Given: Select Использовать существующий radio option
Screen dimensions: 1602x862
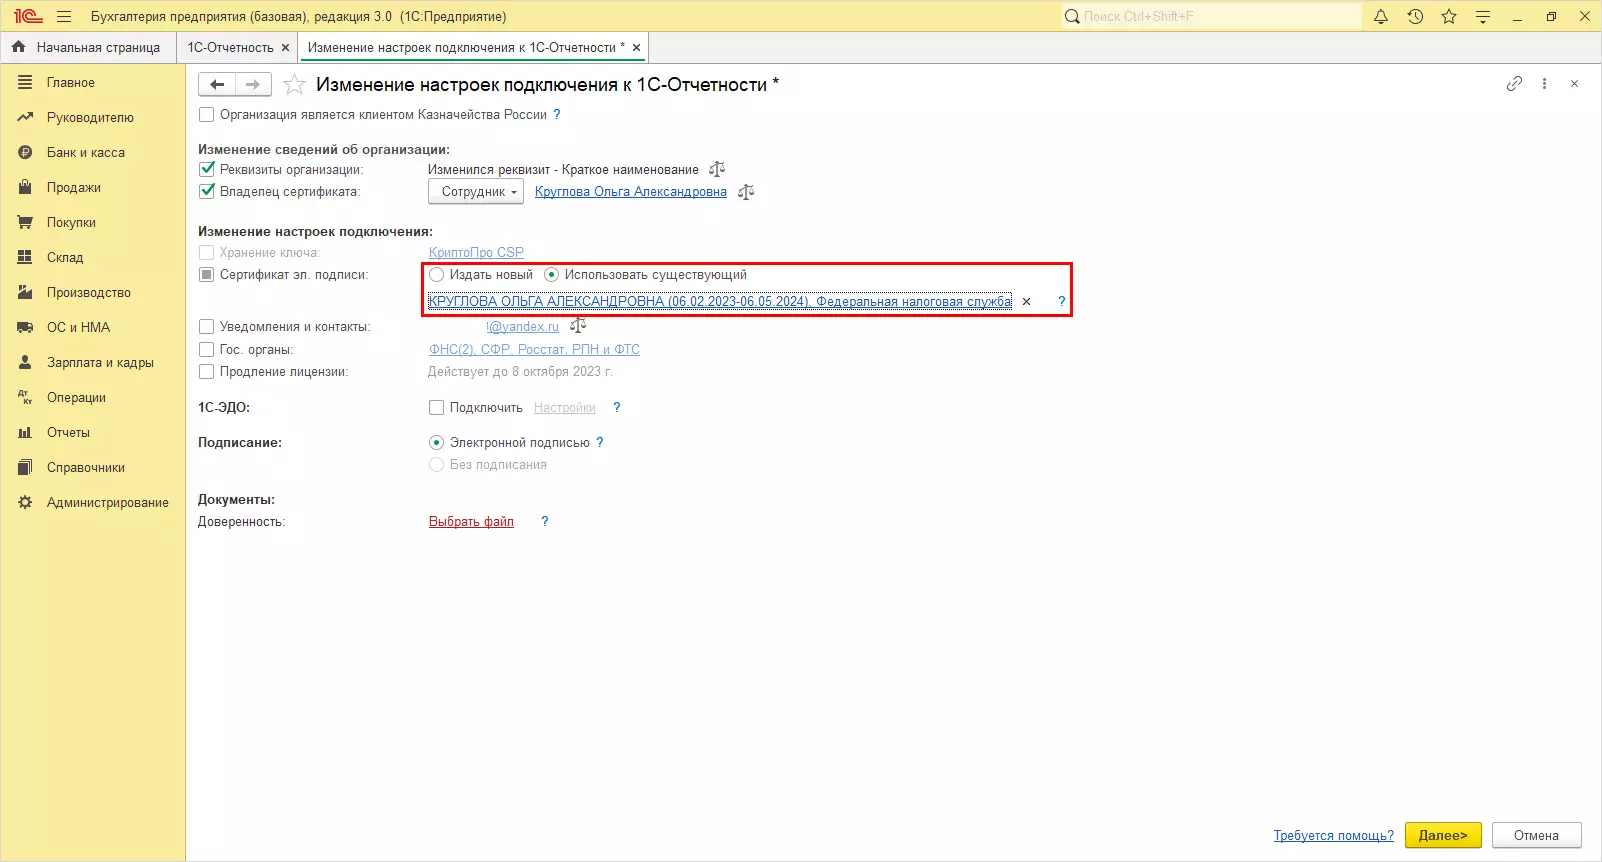Looking at the screenshot, I should coord(551,274).
